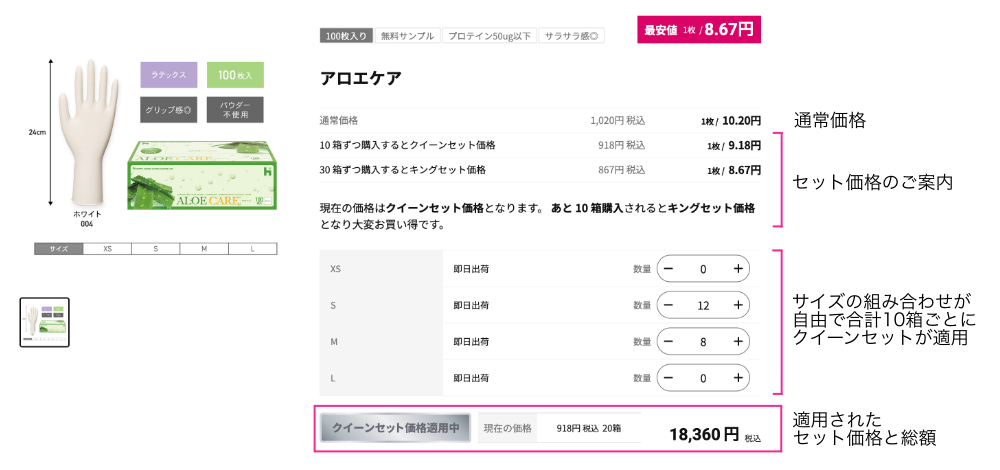This screenshot has height=470, width=1000.
Task: Increase S size quantity with plus
Action: pos(738,305)
